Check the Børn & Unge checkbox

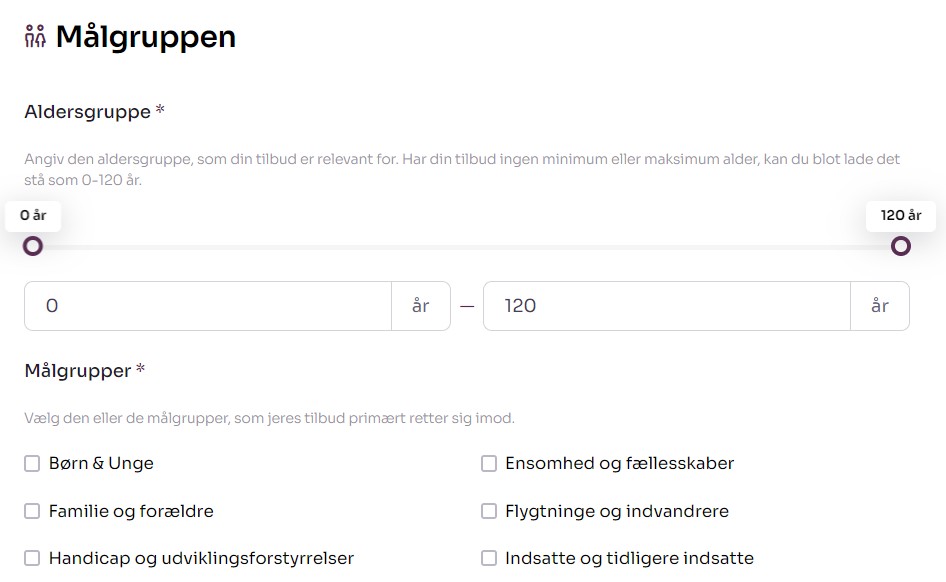tap(33, 464)
